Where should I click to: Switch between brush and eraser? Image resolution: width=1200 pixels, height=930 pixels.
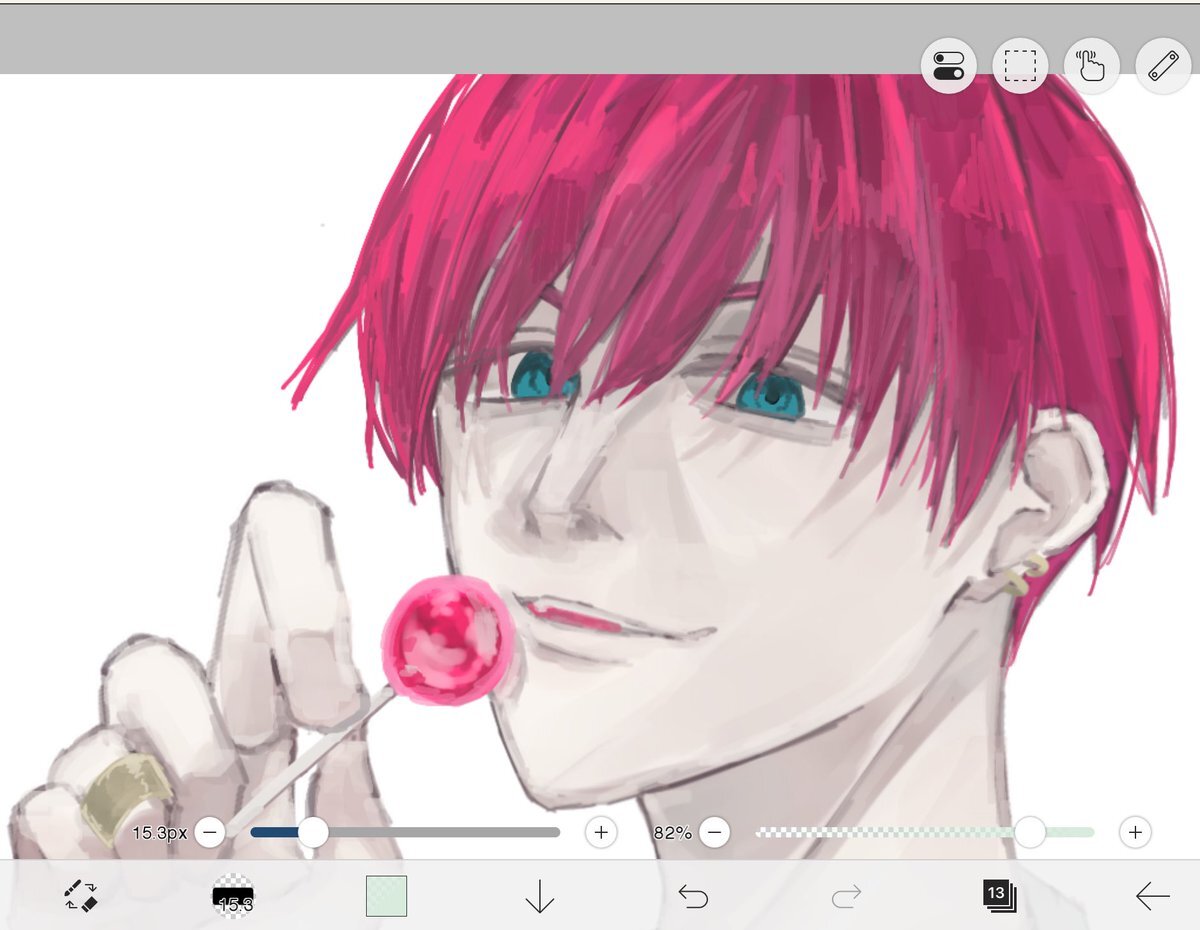(80, 896)
